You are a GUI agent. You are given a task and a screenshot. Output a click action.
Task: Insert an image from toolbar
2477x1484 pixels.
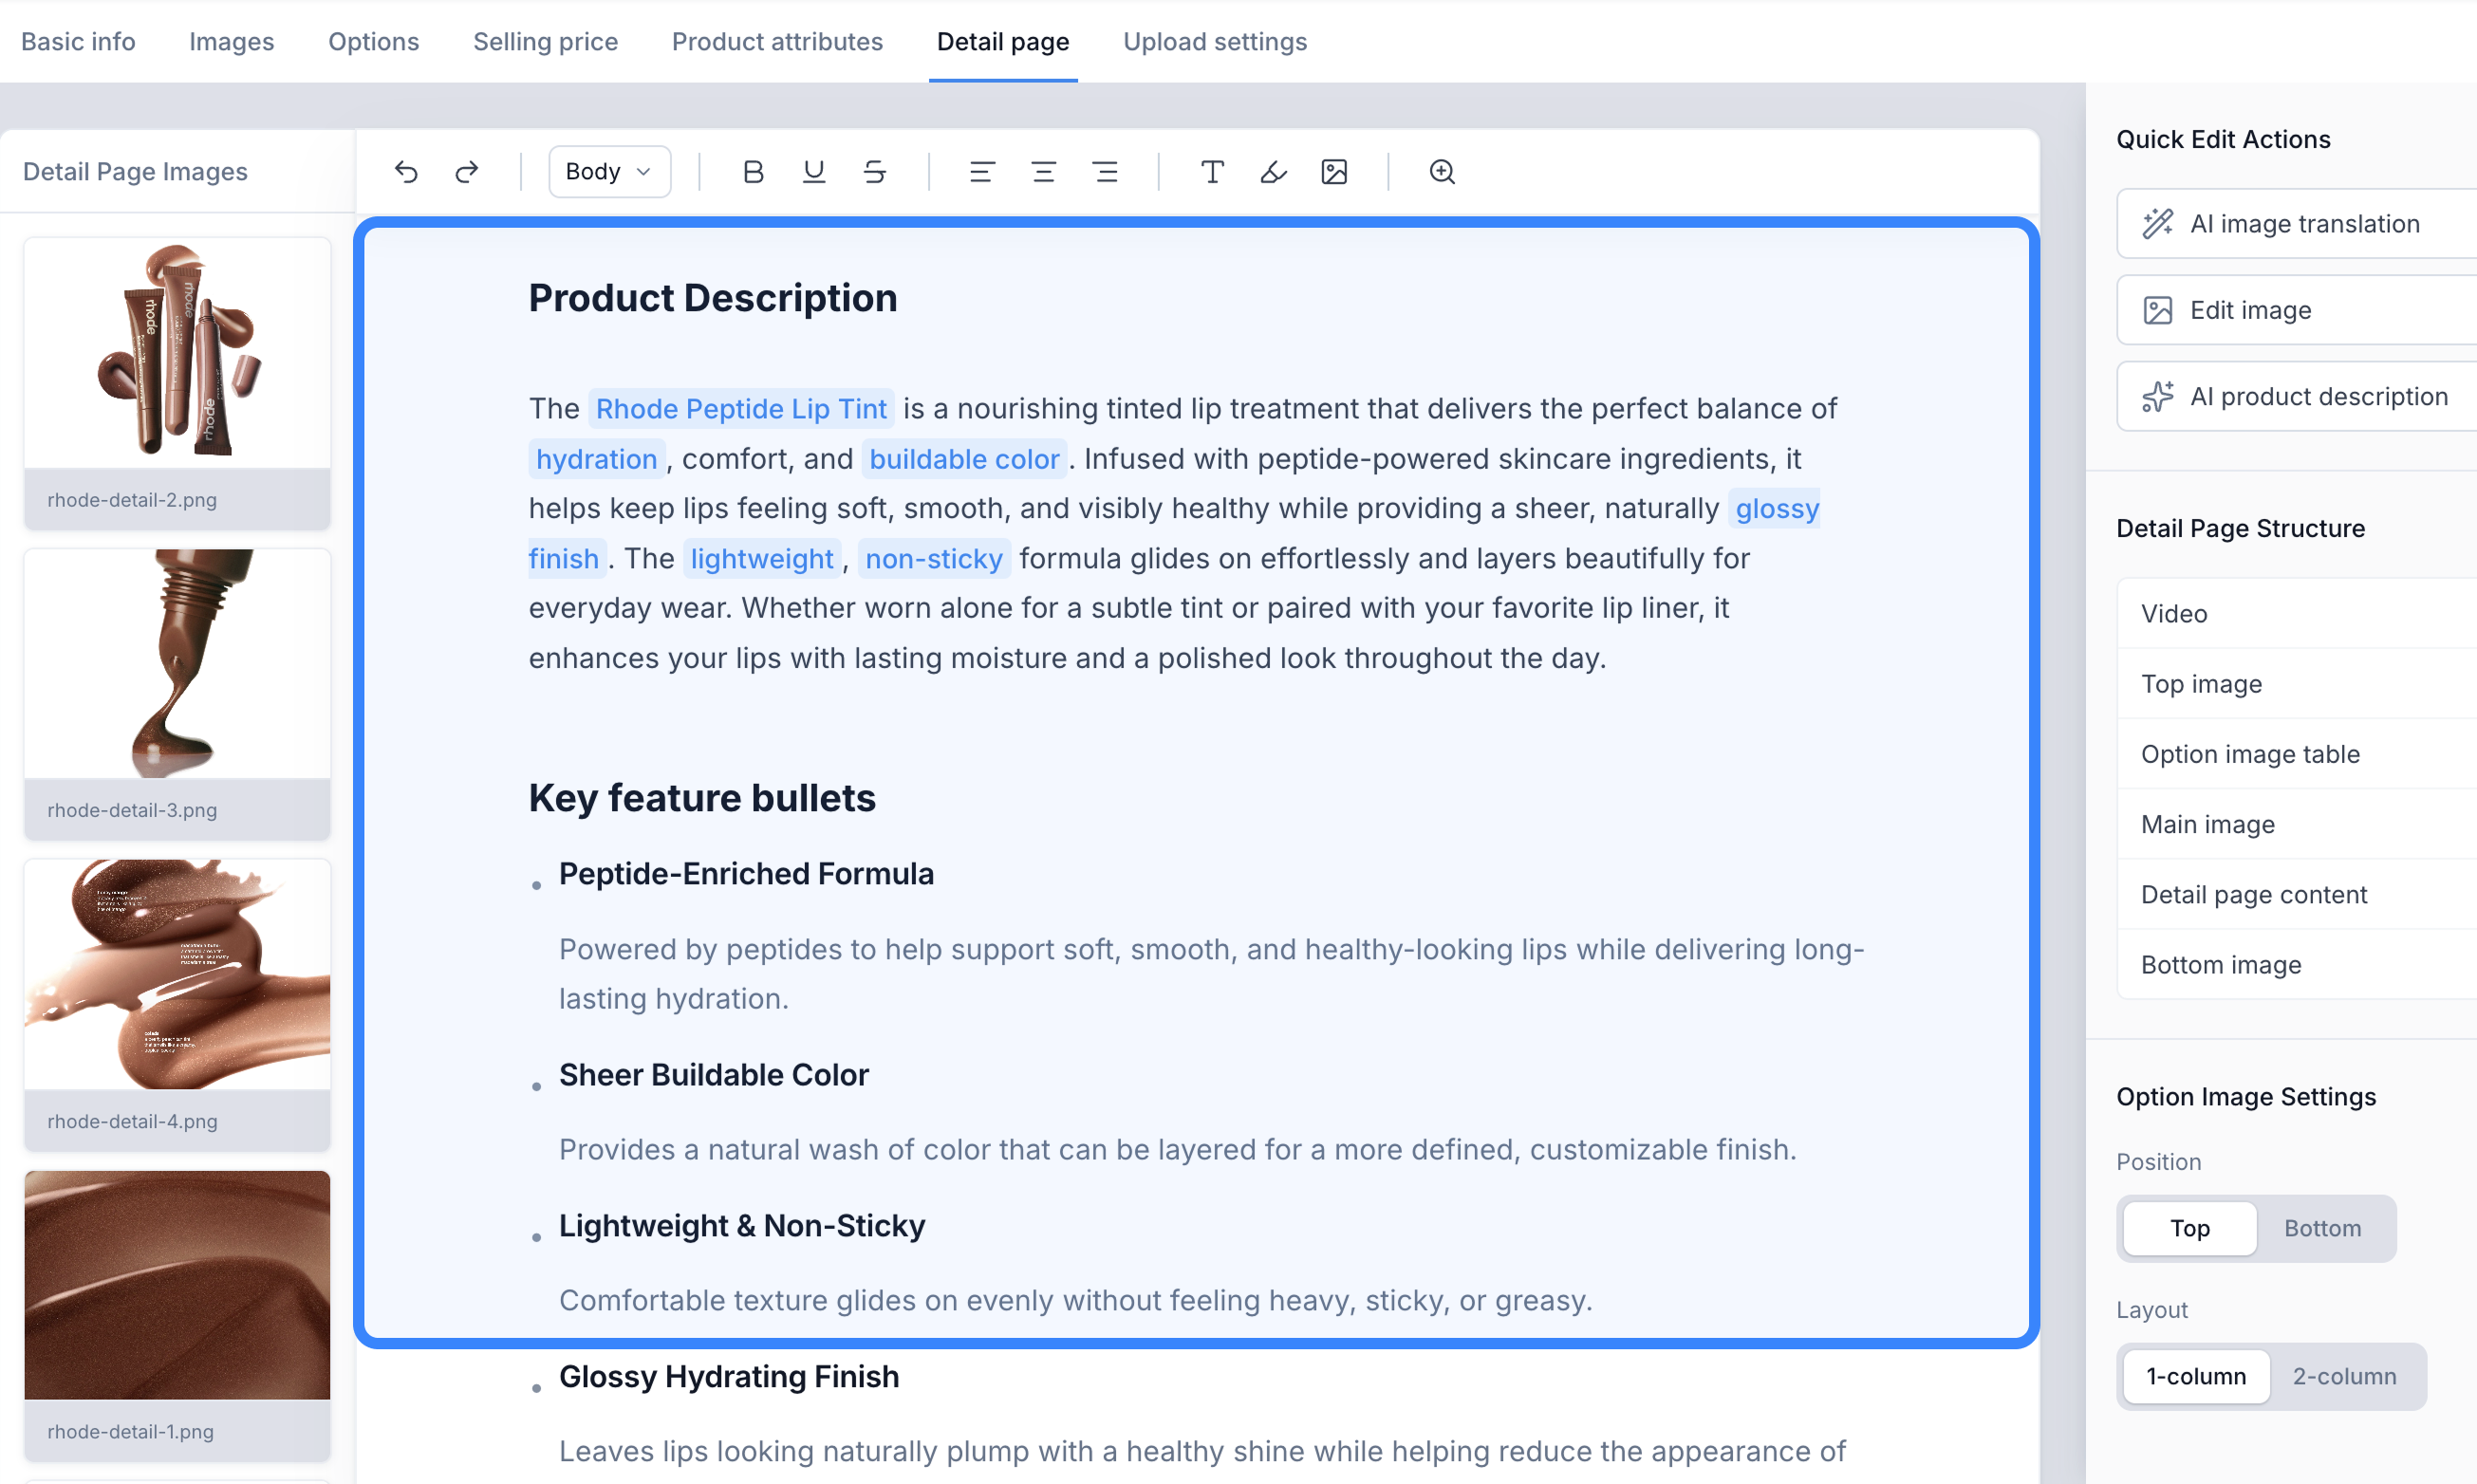click(x=1334, y=172)
